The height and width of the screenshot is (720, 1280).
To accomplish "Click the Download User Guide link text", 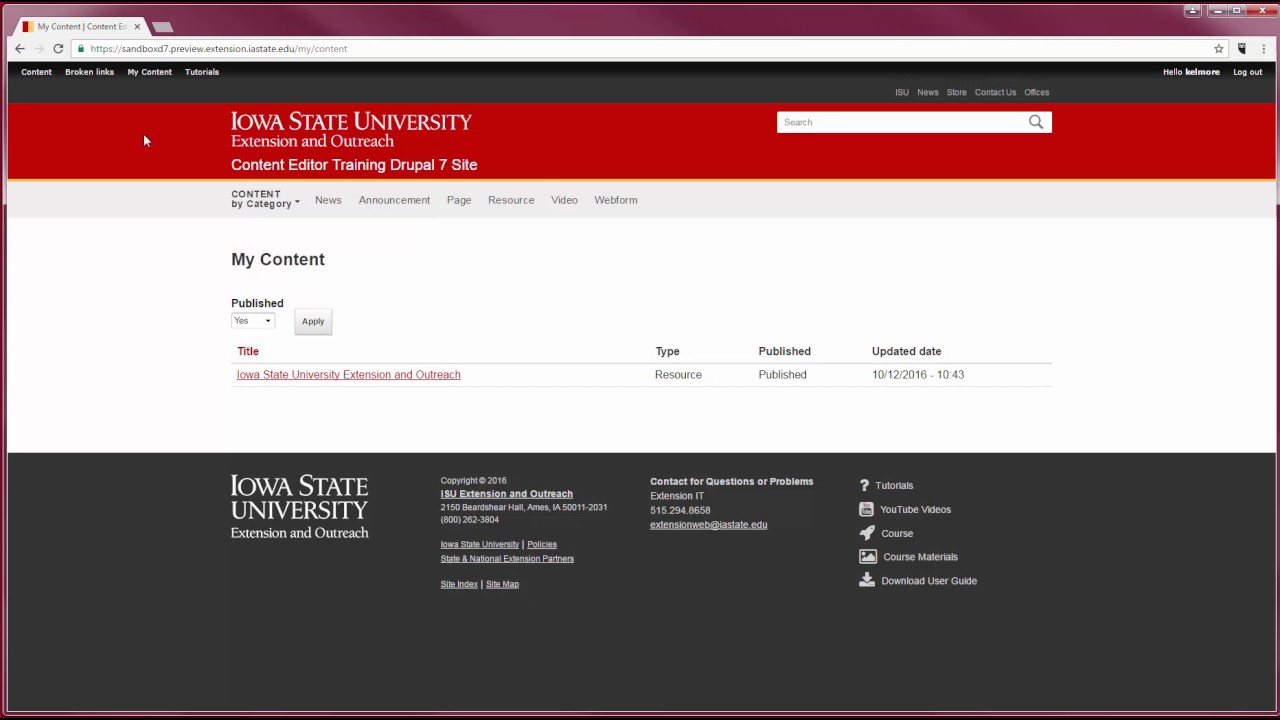I will [x=929, y=581].
